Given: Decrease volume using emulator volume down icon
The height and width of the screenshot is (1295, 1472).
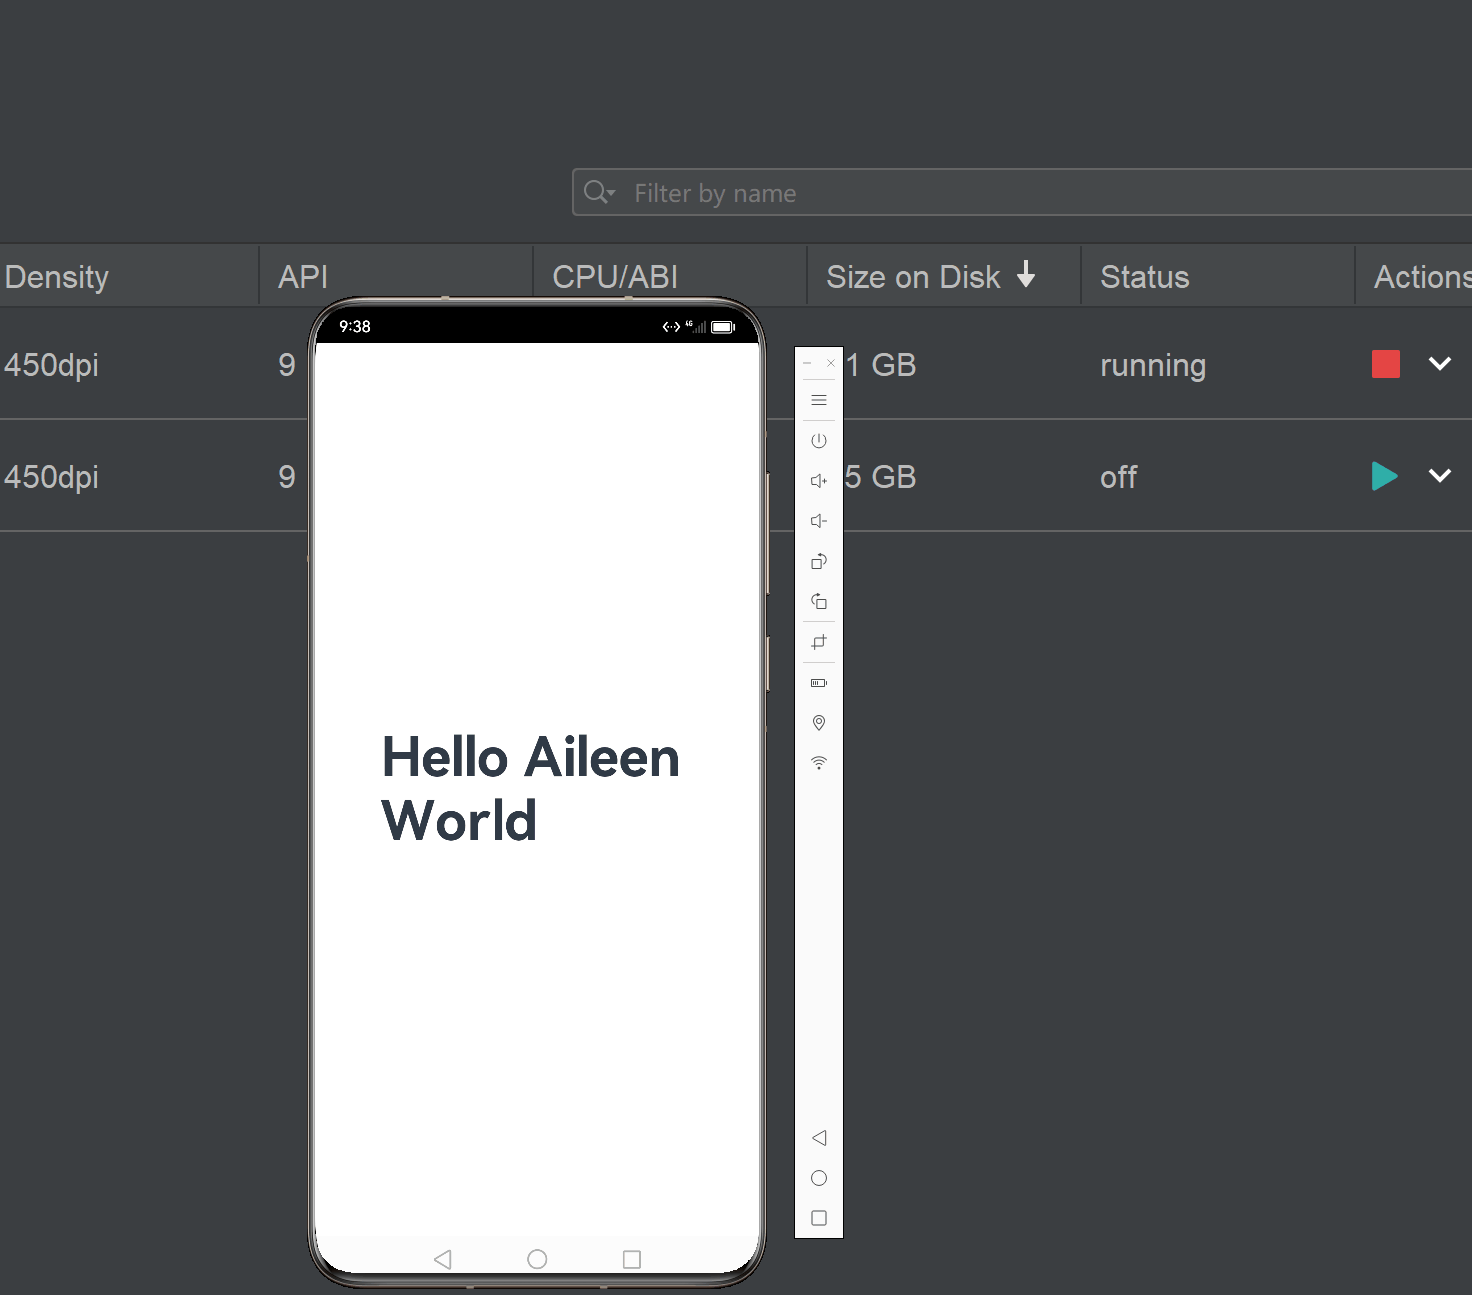Looking at the screenshot, I should (x=819, y=521).
